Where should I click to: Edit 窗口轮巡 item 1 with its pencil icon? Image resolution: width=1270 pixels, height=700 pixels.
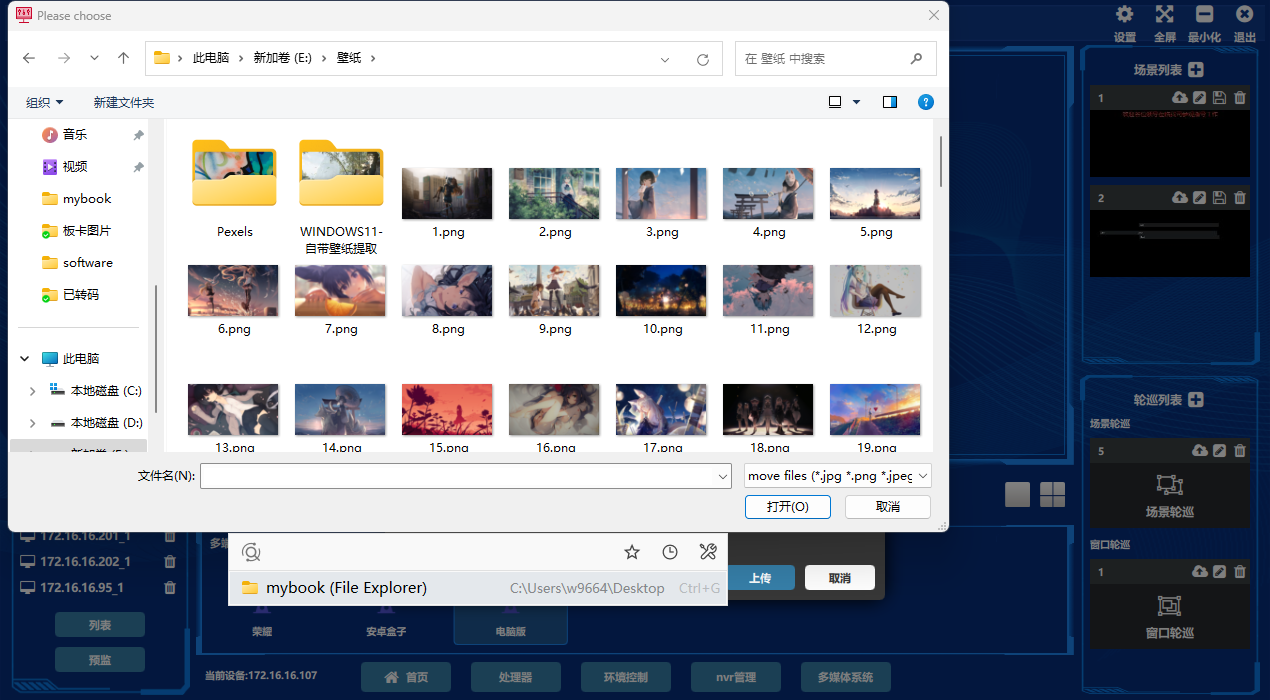(1219, 572)
